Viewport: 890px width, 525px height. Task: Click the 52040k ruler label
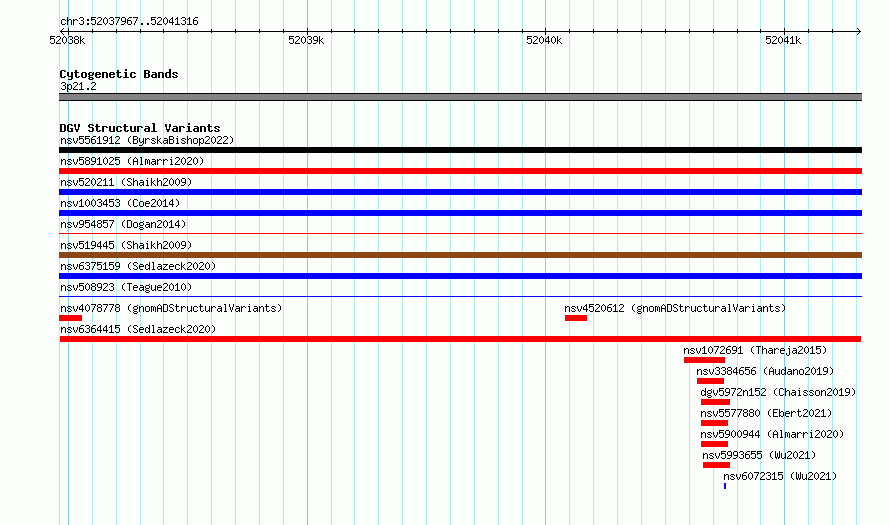(544, 40)
